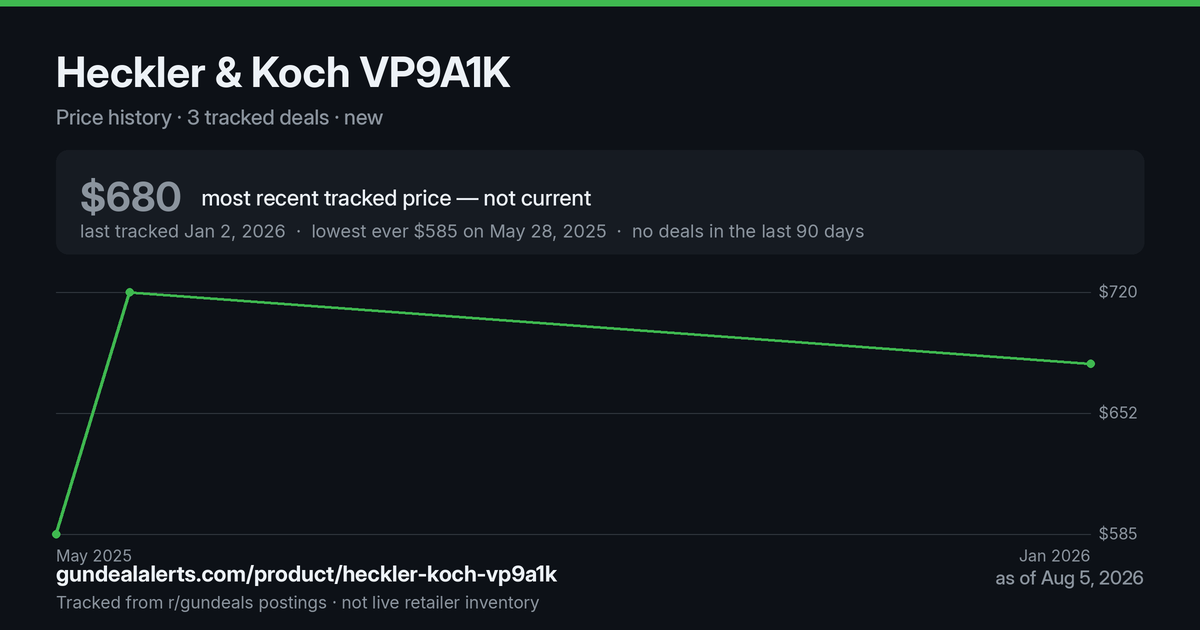Click the green accent bar at top
The image size is (1200, 630).
click(x=600, y=3)
